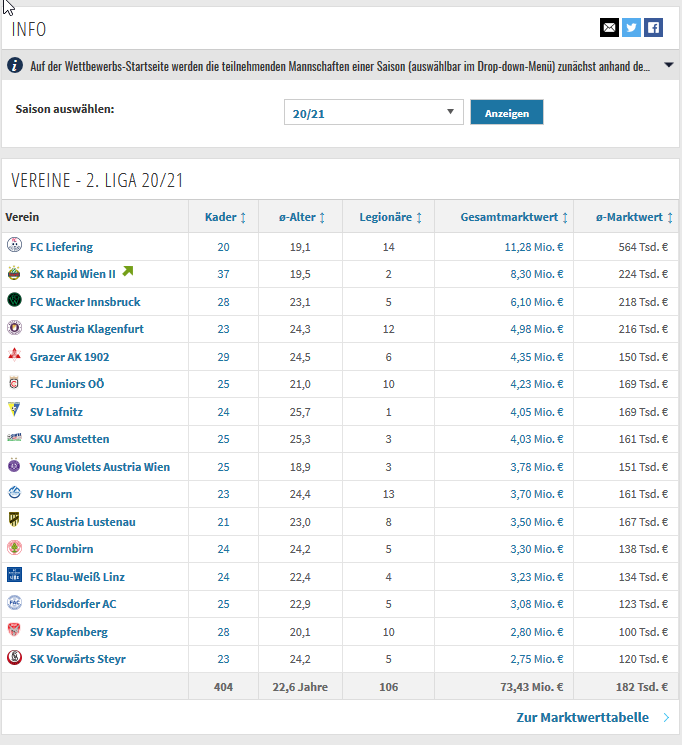Screen dimensions: 682x745
Task: Select total market value 73,43 Mio. €
Action: 532,687
